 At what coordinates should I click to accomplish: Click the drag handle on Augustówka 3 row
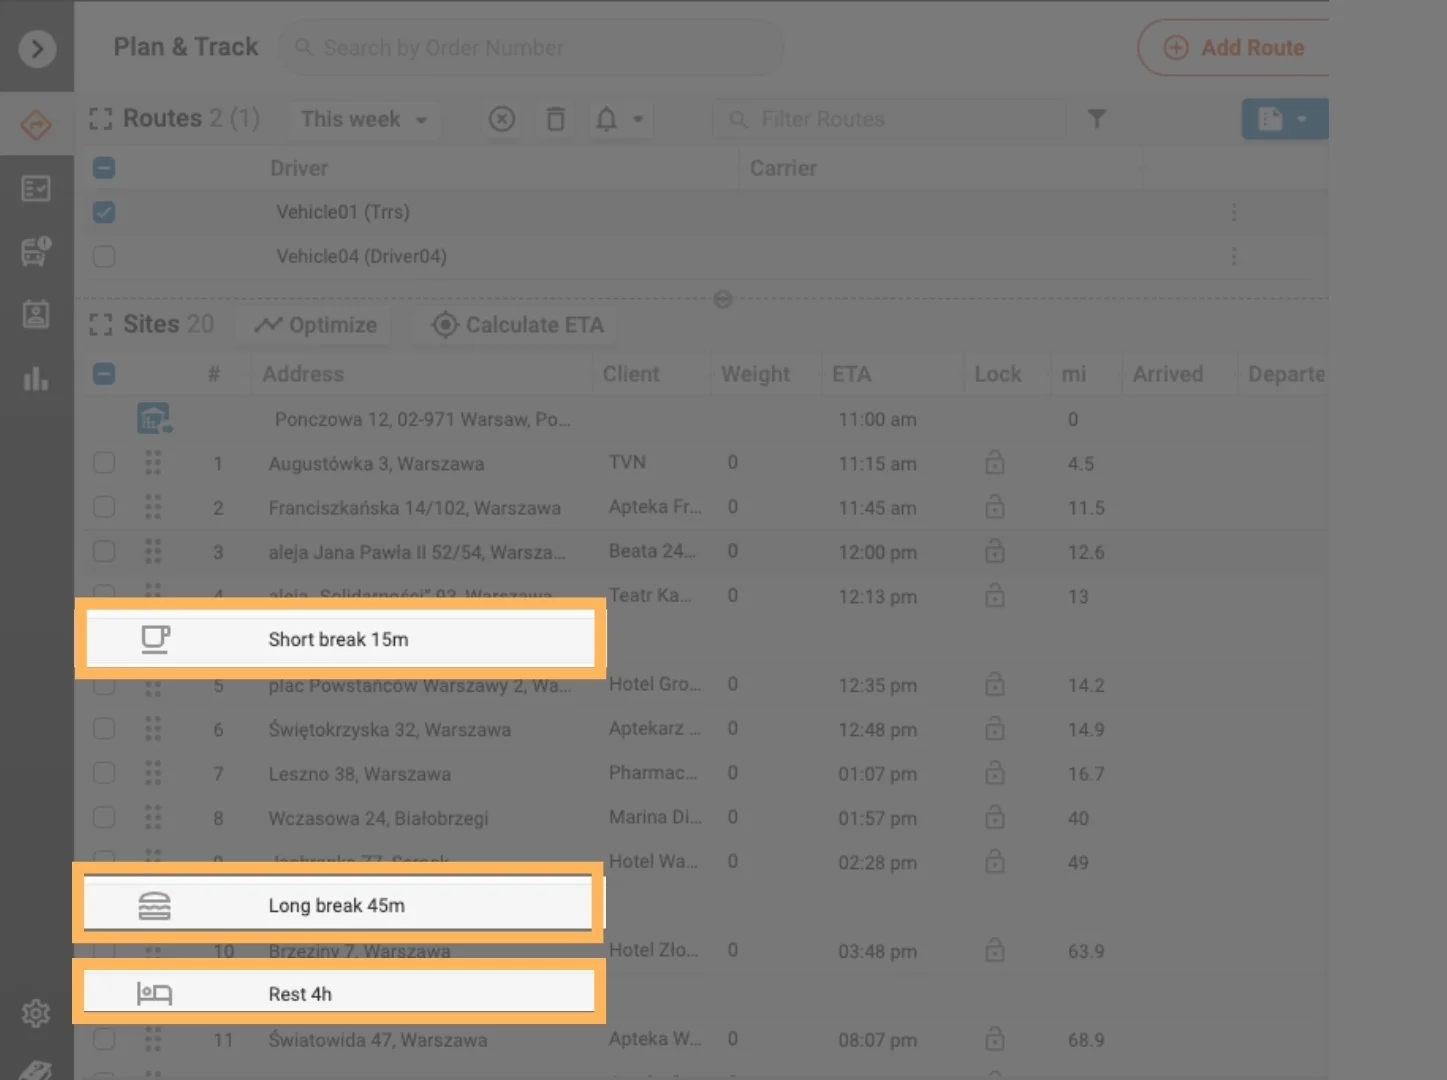153,463
